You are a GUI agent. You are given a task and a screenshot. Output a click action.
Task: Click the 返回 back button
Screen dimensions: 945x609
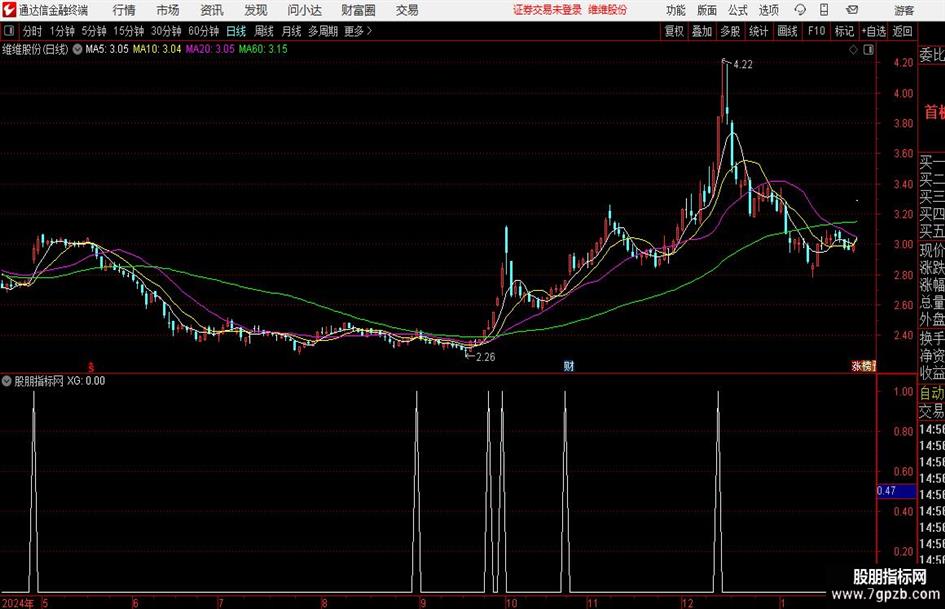click(902, 31)
